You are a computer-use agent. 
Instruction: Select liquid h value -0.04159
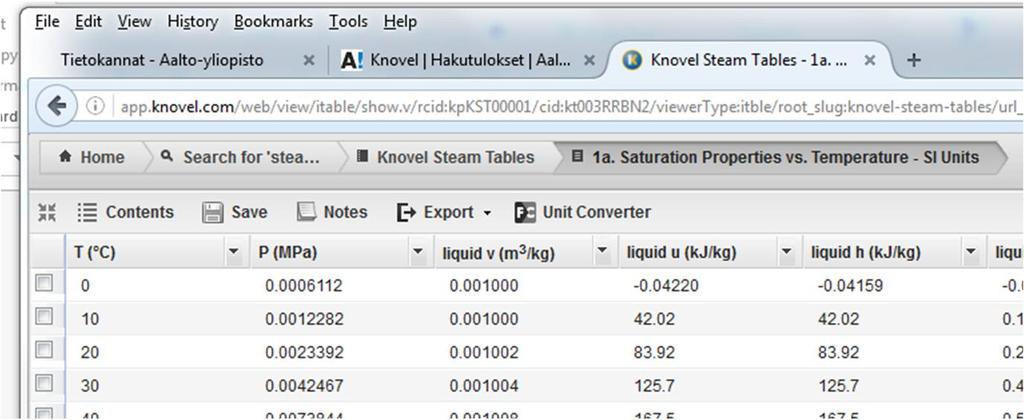[850, 285]
